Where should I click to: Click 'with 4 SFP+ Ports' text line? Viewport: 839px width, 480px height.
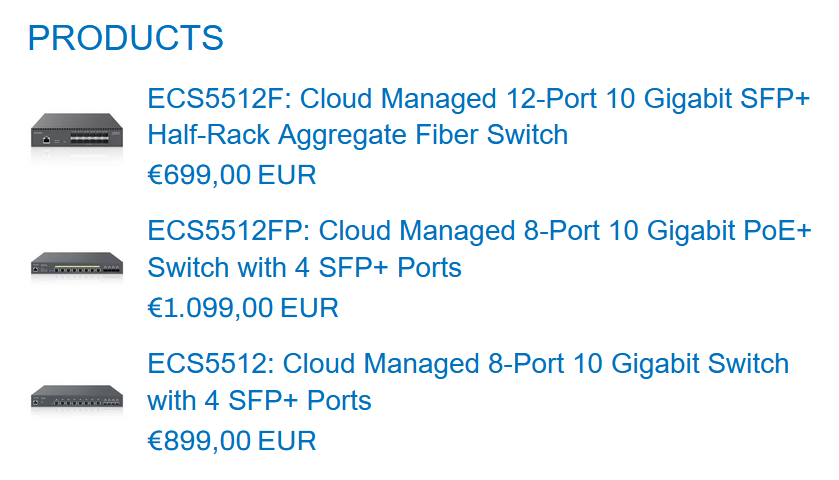(259, 400)
